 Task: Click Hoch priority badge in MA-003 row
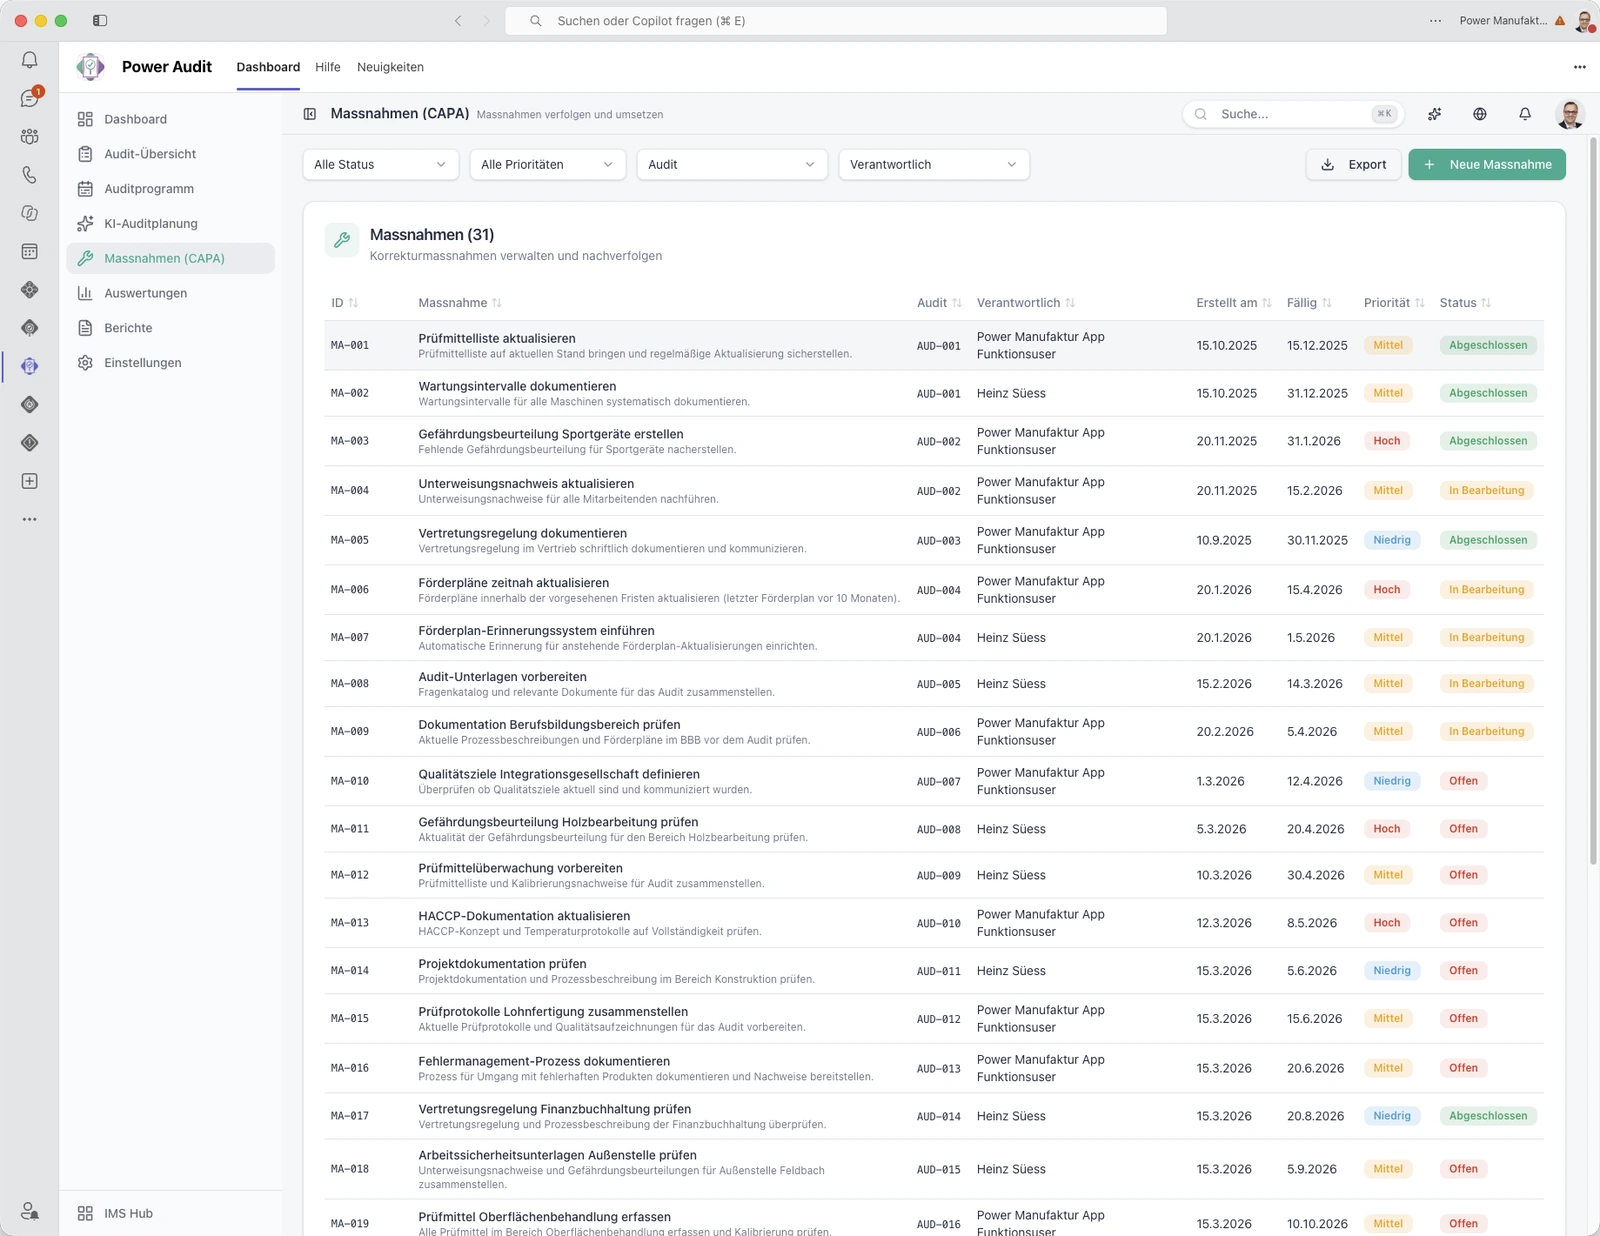1386,441
